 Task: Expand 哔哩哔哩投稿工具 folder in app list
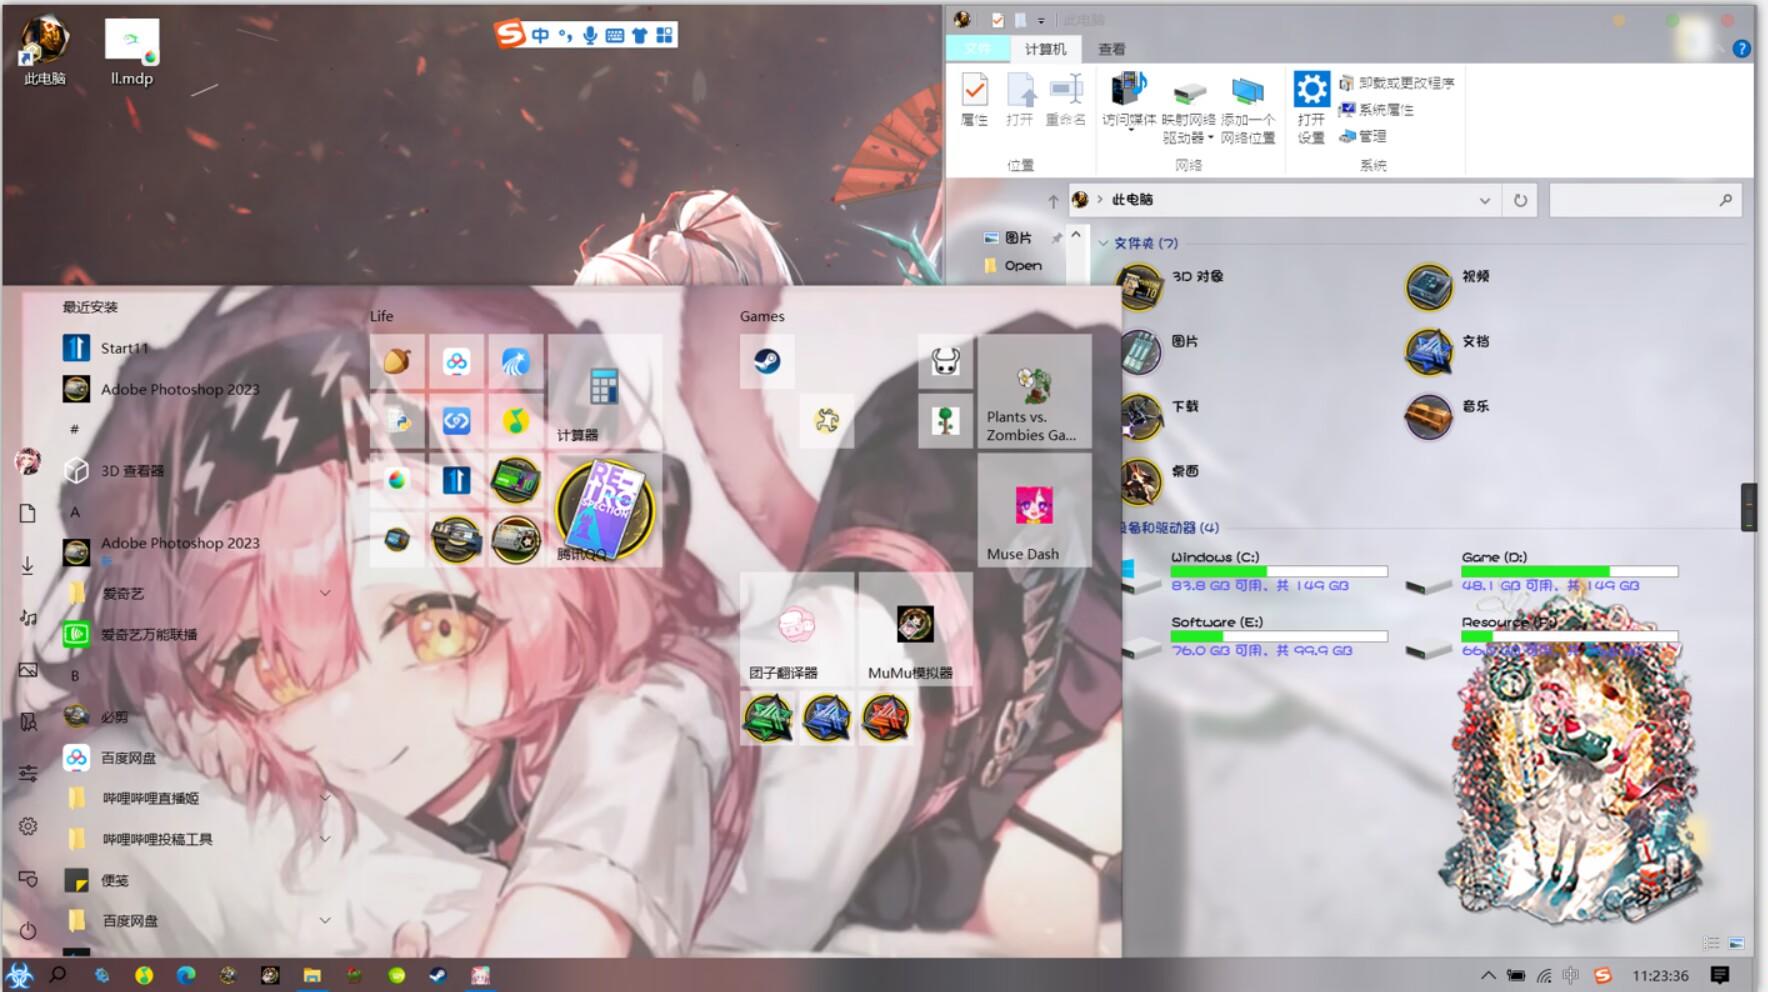(x=325, y=839)
